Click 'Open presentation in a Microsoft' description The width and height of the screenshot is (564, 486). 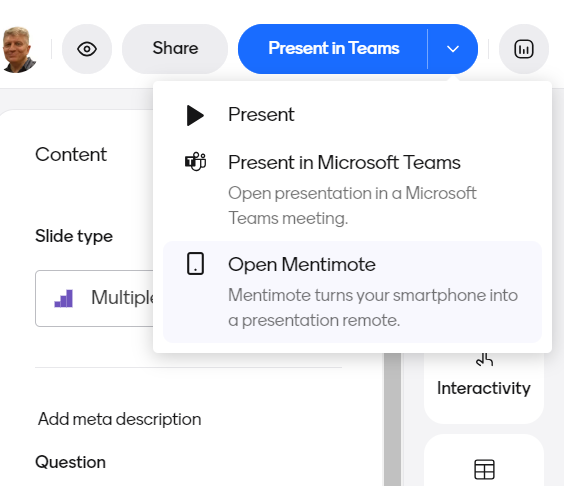coord(352,205)
